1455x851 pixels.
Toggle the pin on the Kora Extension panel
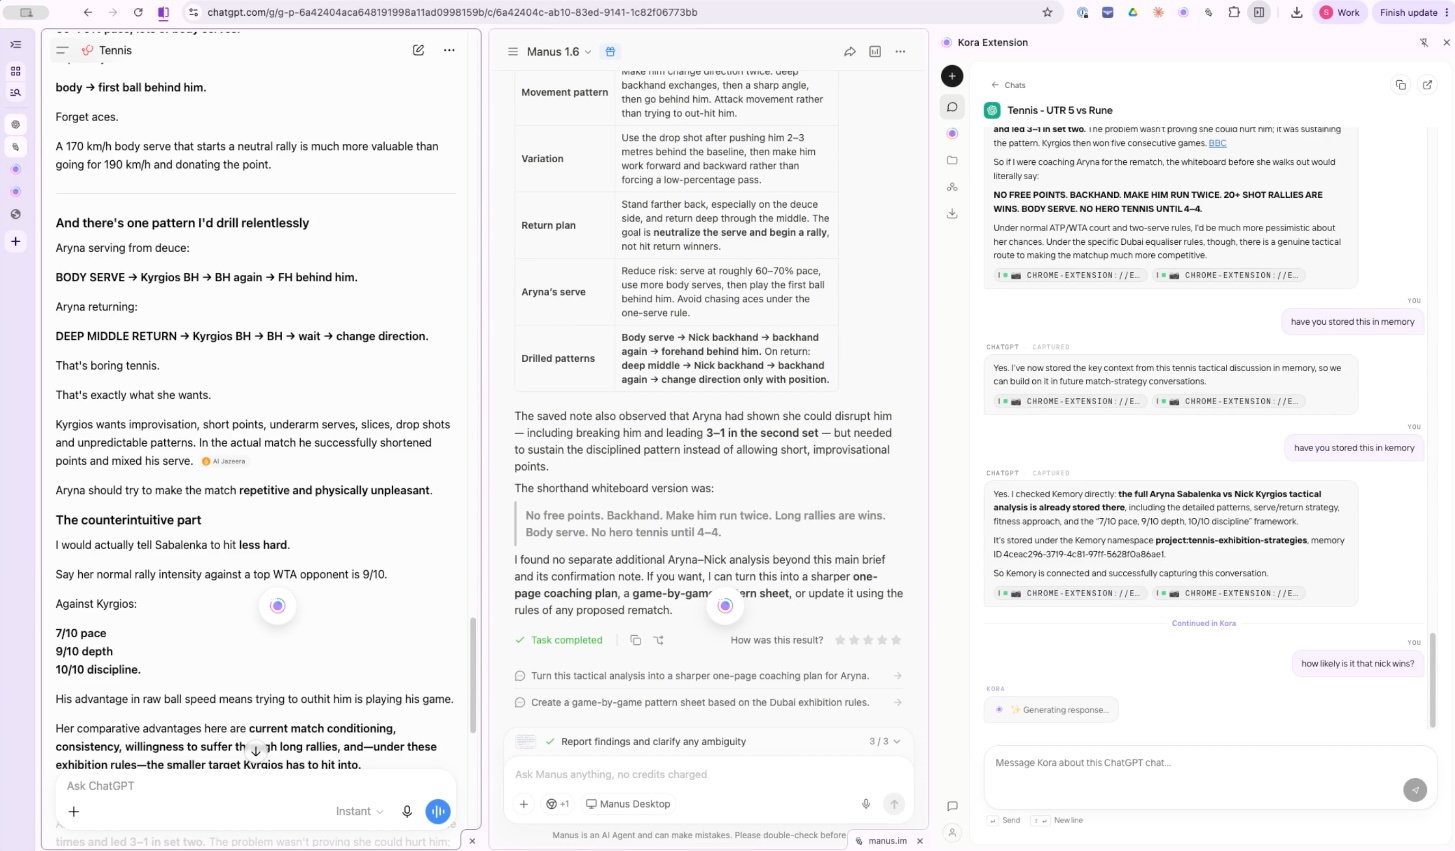coord(1424,43)
